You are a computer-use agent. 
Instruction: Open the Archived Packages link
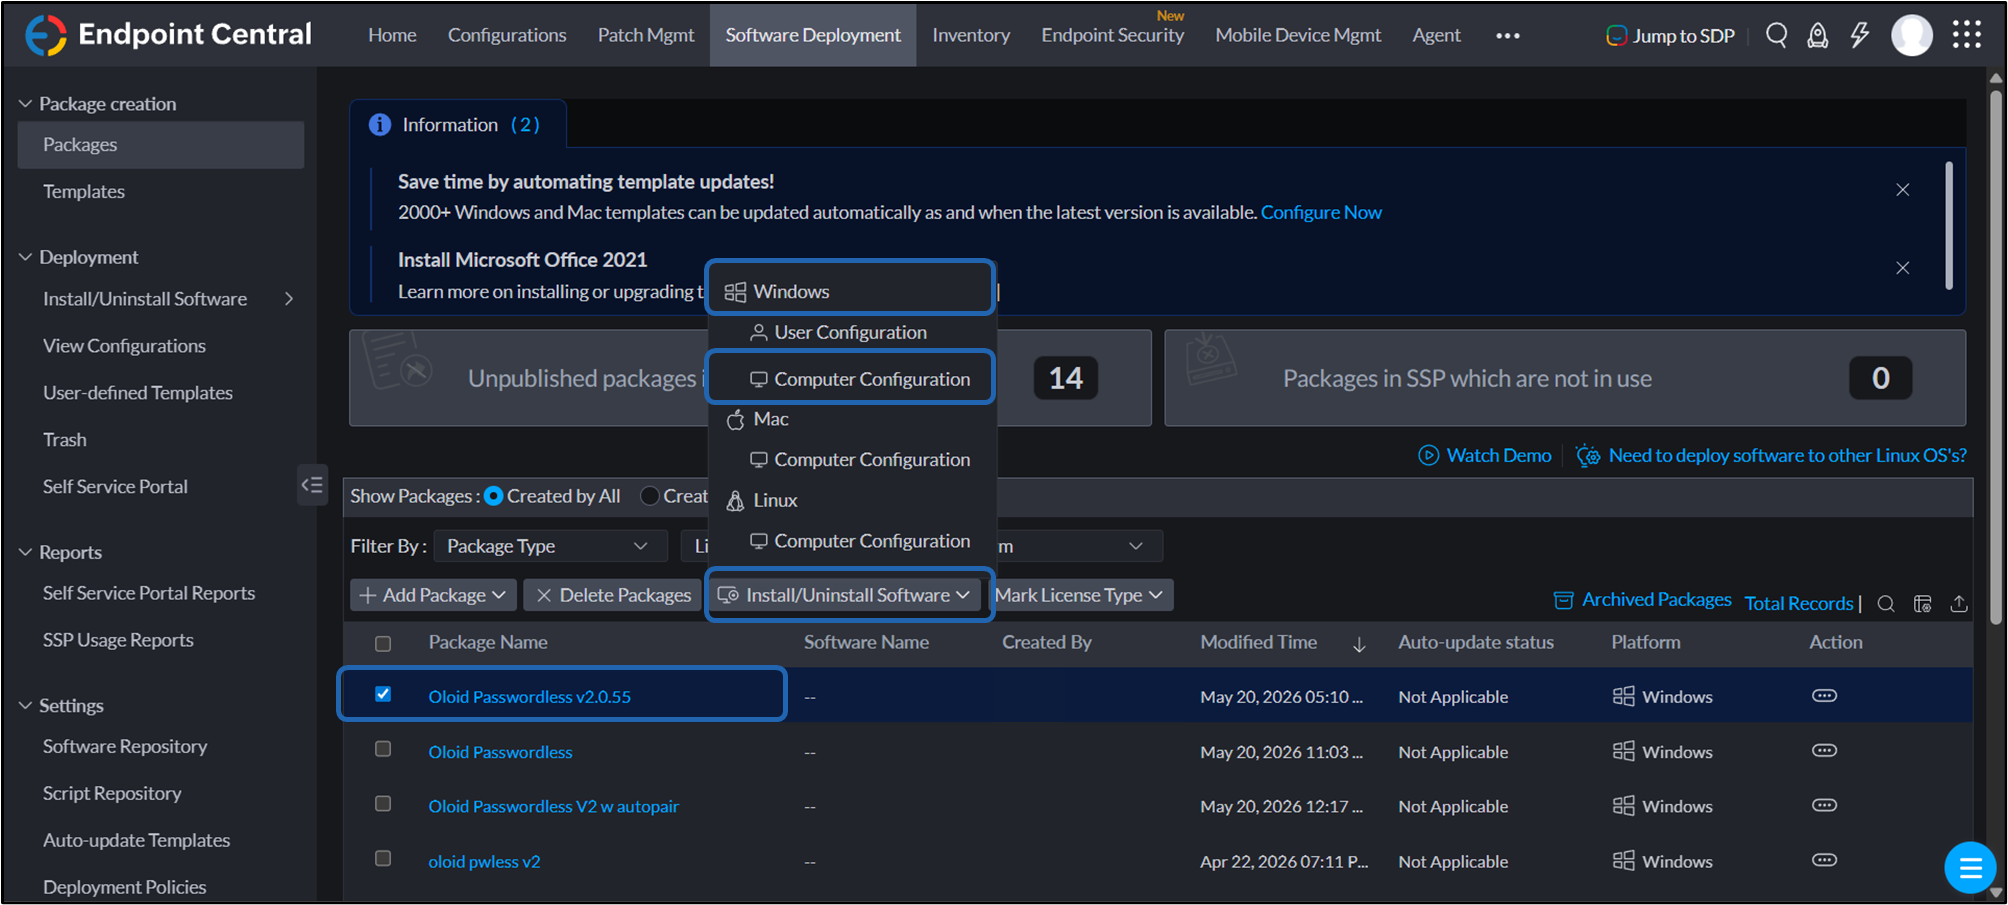coord(1643,600)
